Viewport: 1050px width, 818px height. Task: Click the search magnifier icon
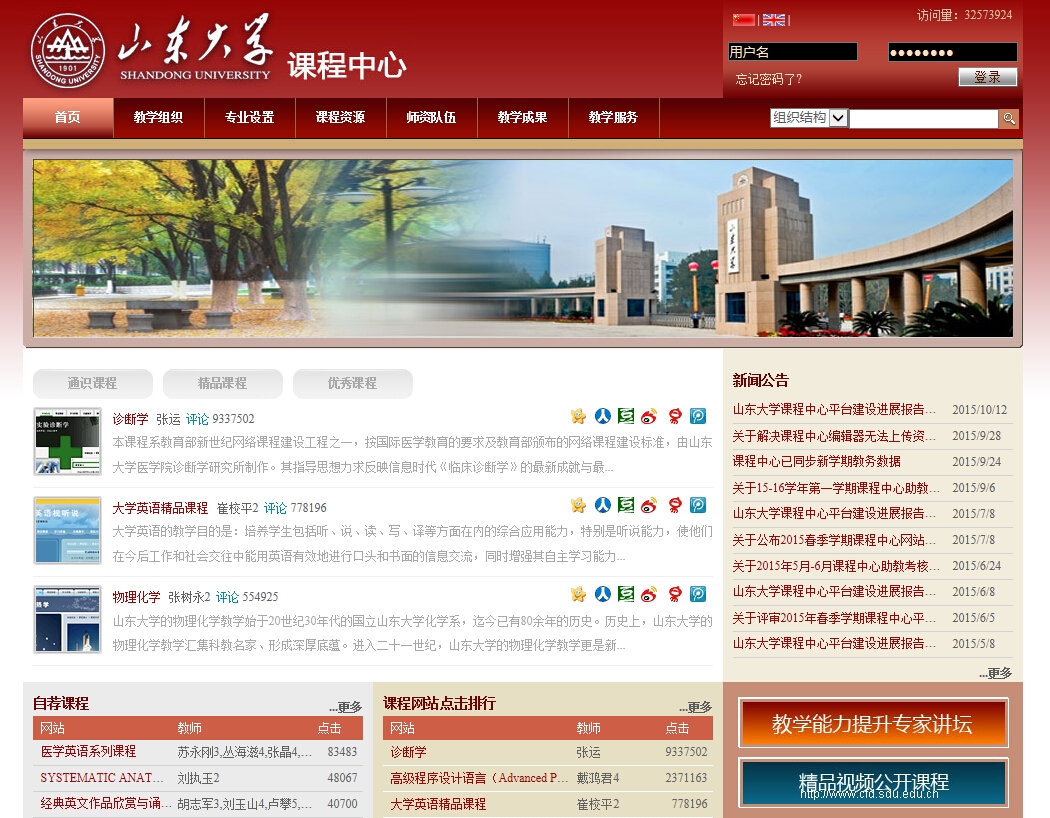pos(1009,118)
